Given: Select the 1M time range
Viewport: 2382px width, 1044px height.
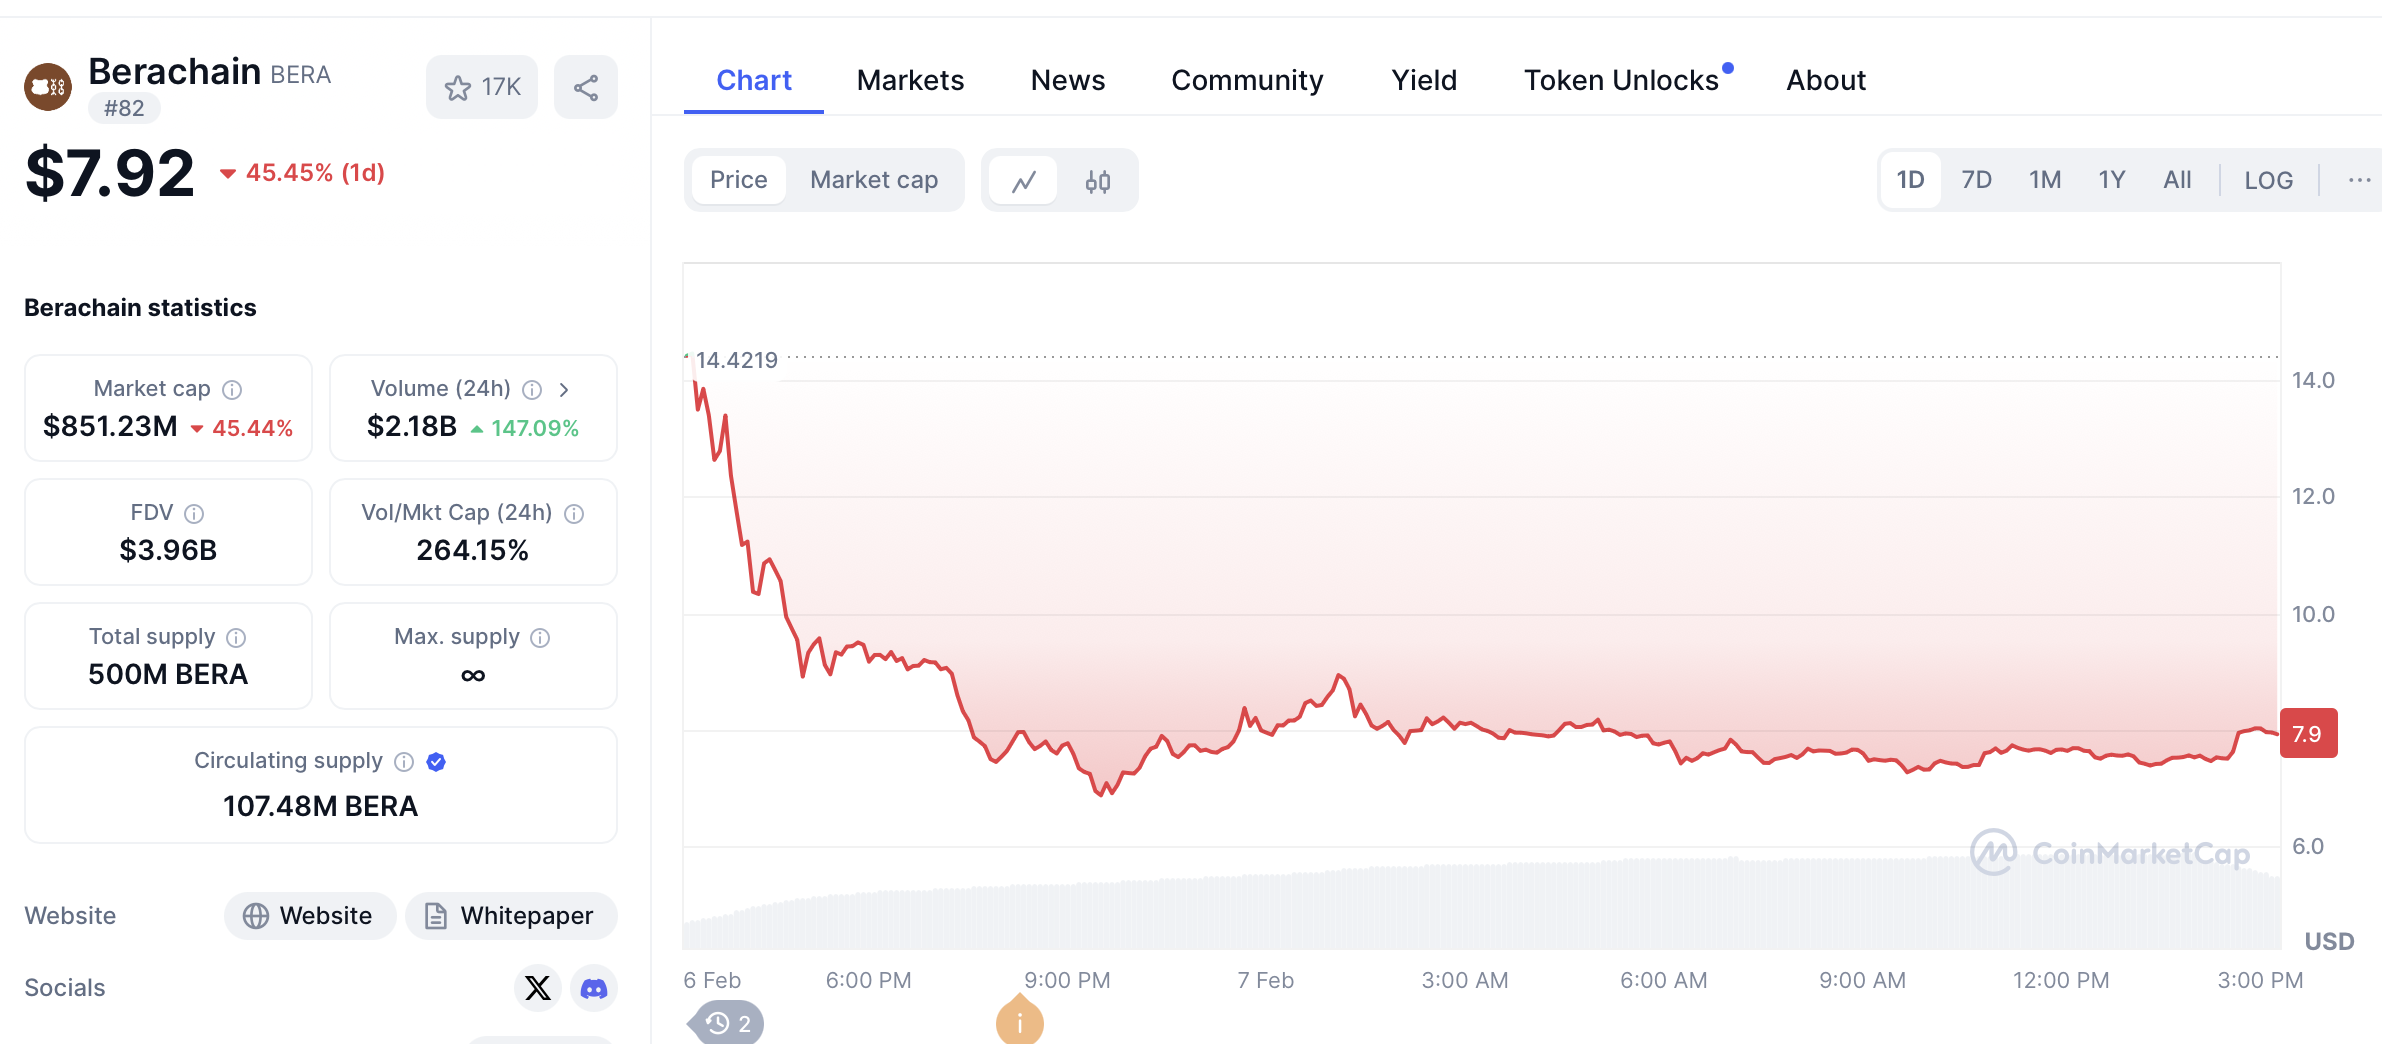Looking at the screenshot, I should [2044, 180].
